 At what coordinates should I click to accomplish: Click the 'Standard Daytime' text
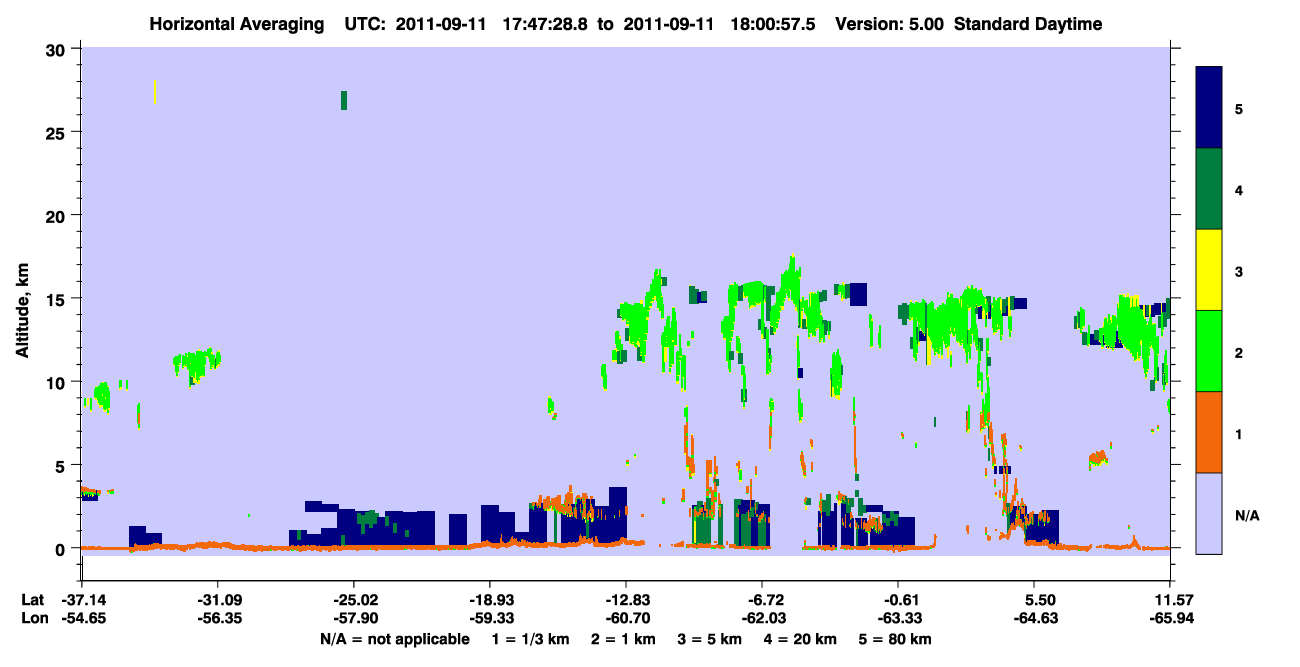click(1028, 24)
